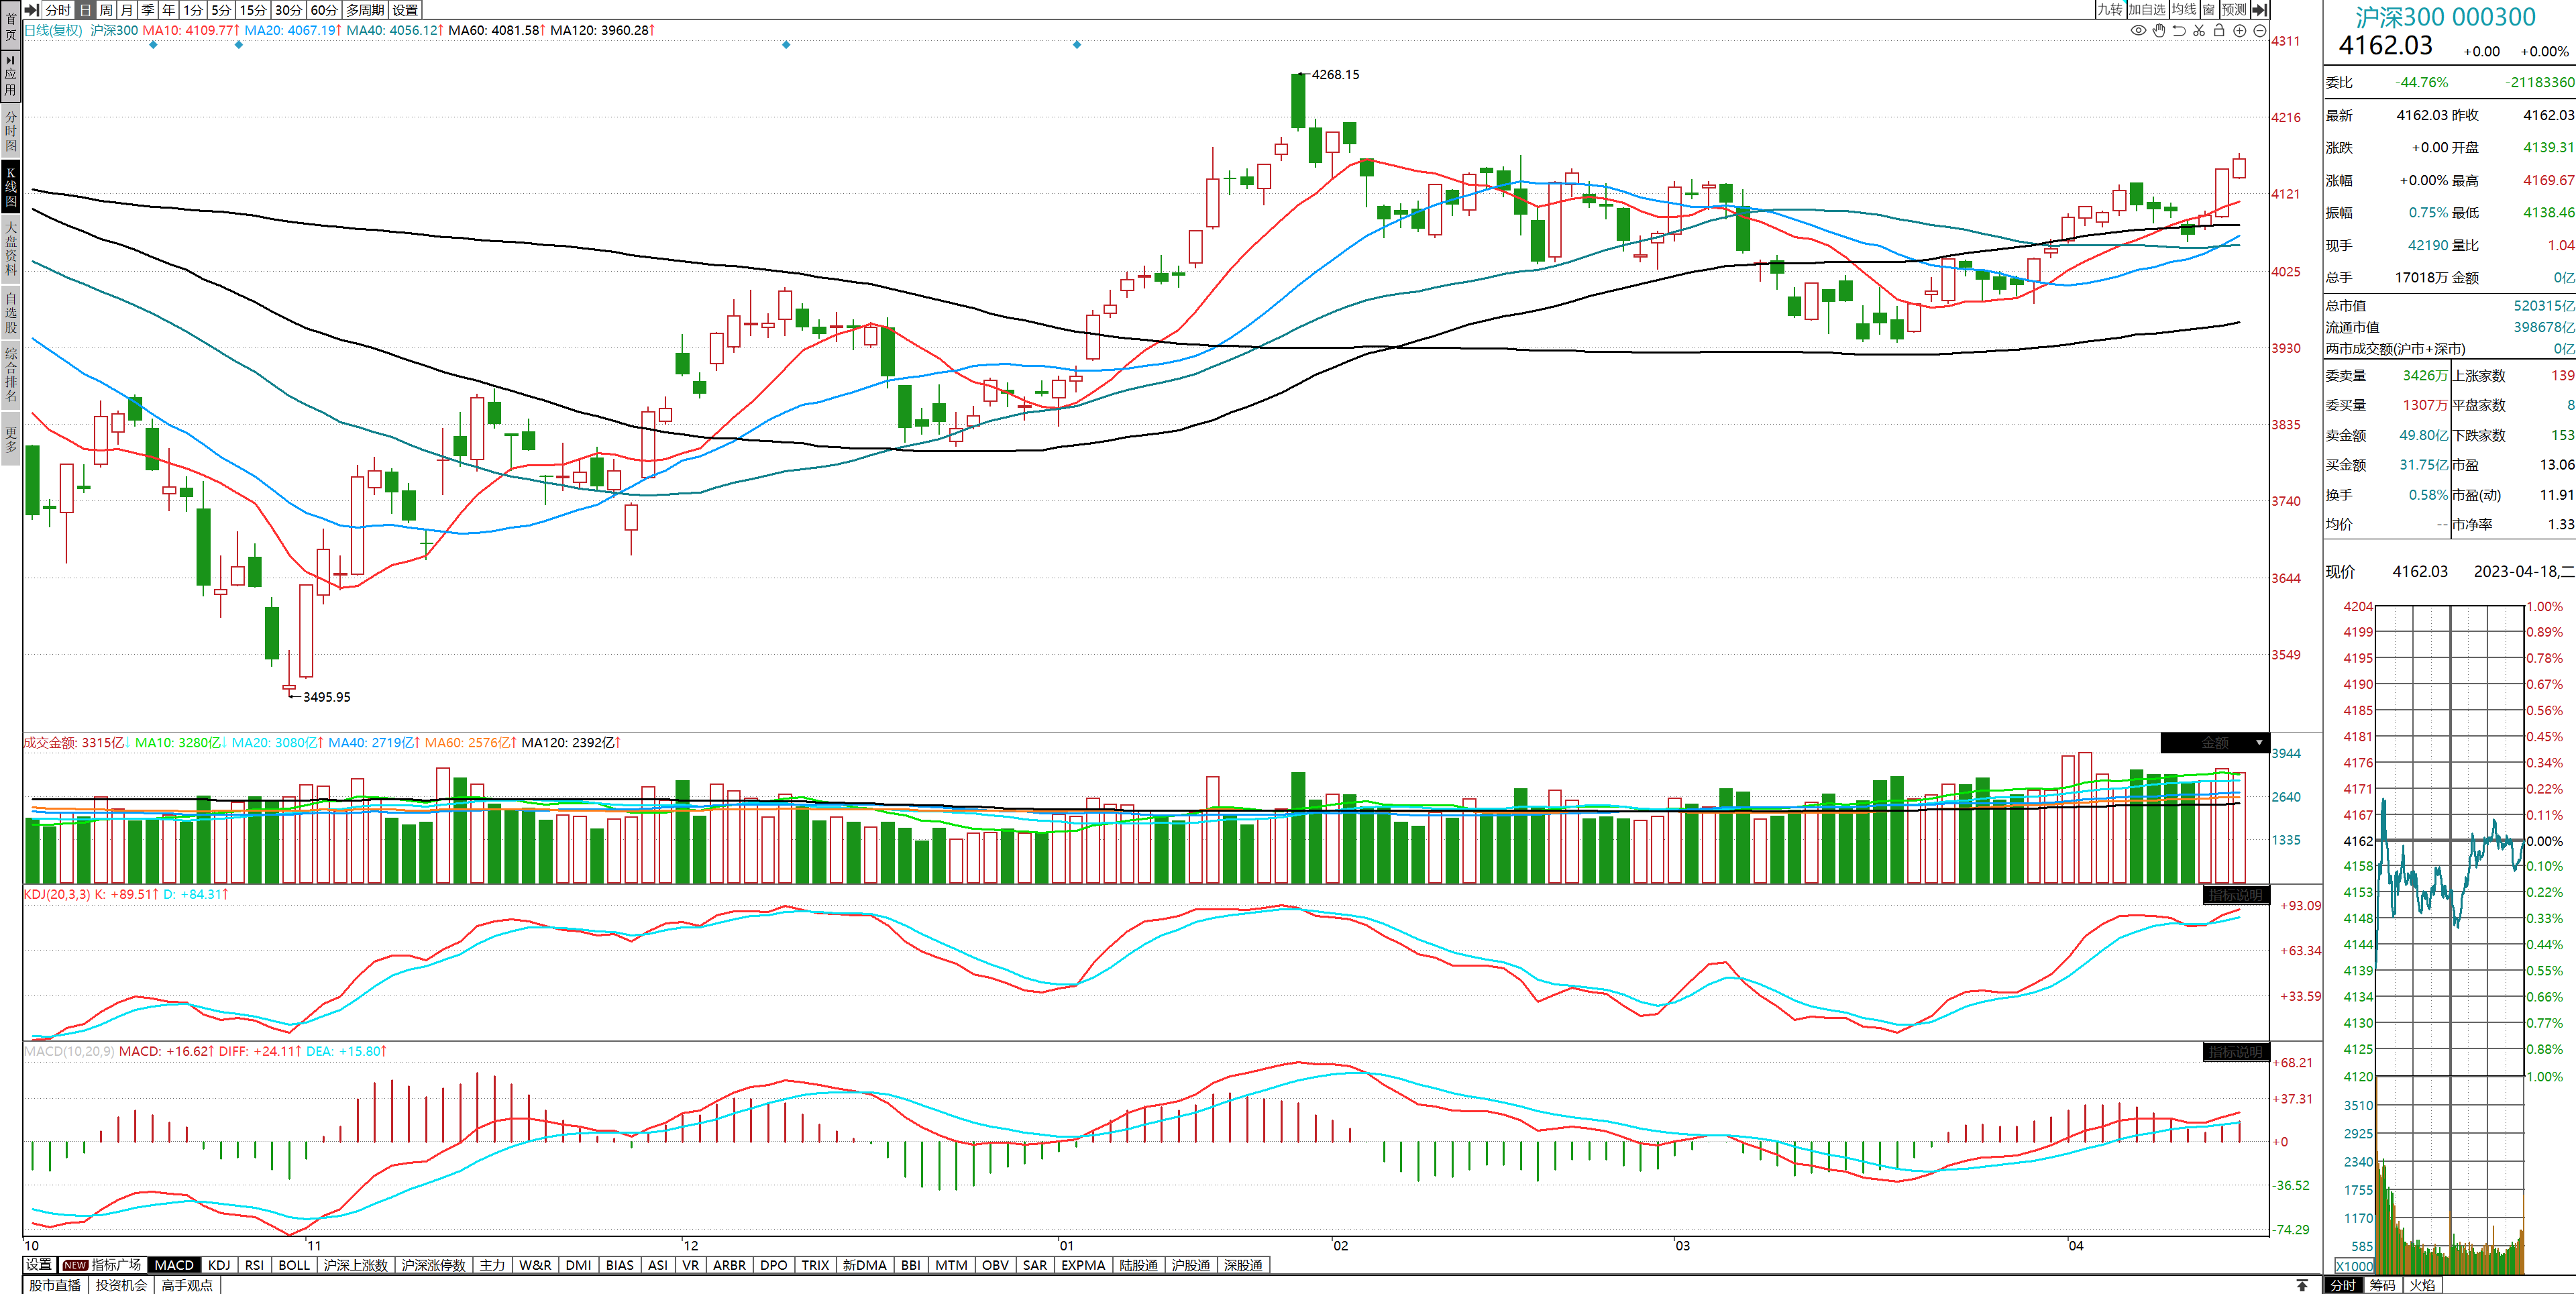This screenshot has width=2576, height=1294.
Task: Toggle the chart lock icon
Action: pos(2219,30)
